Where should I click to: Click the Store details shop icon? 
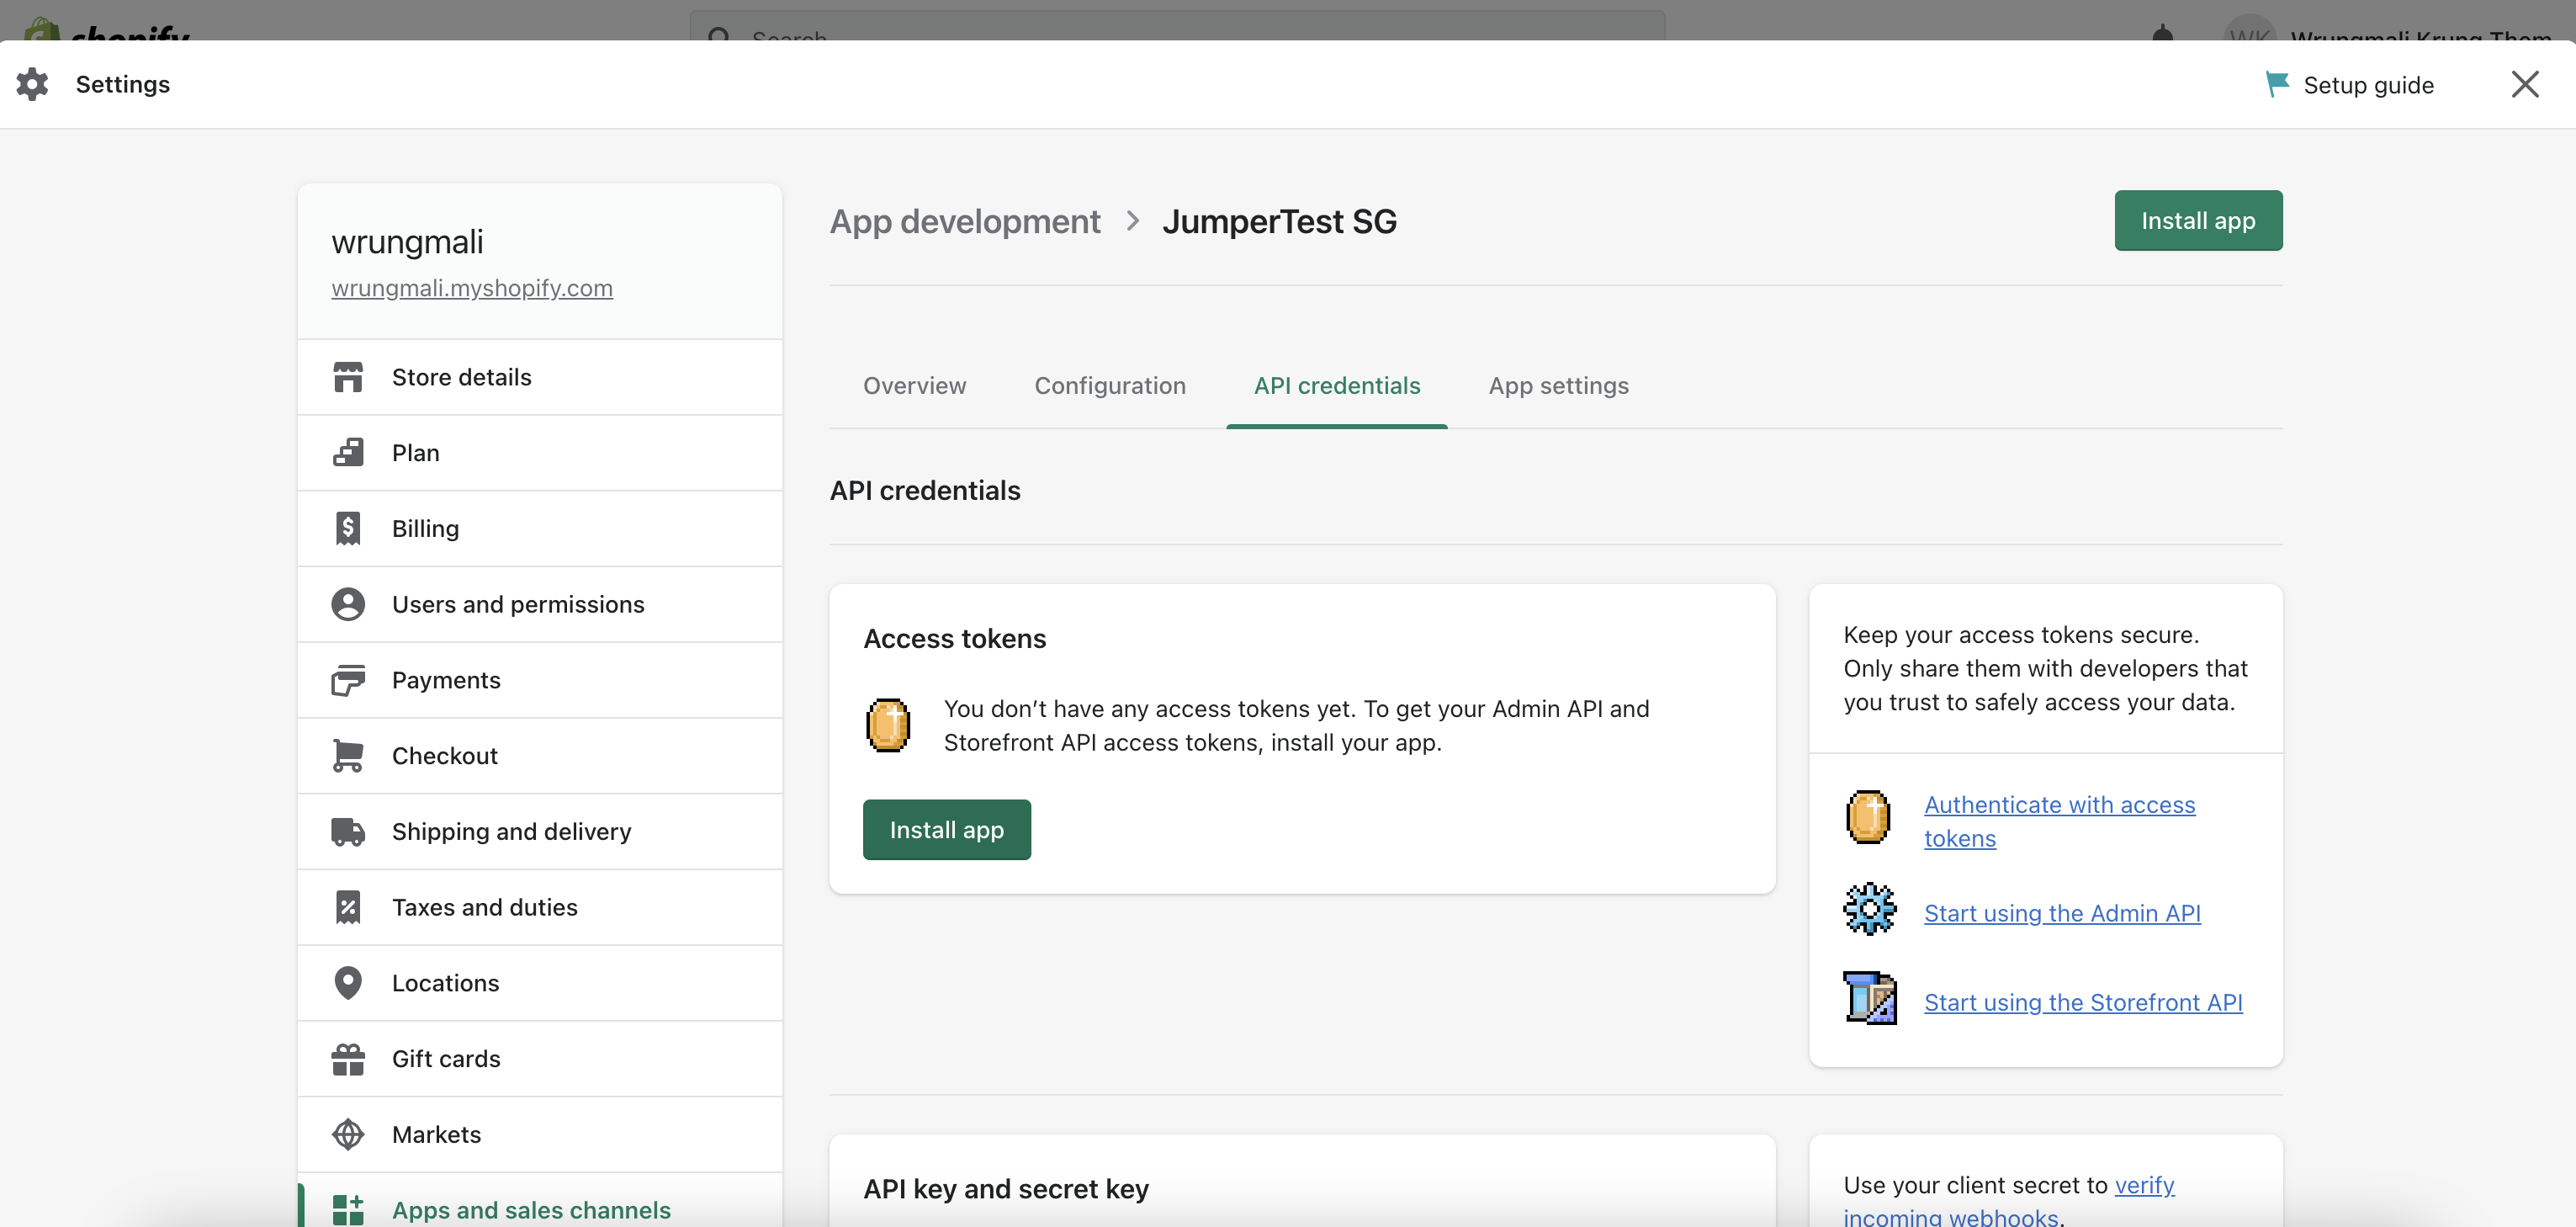point(348,377)
